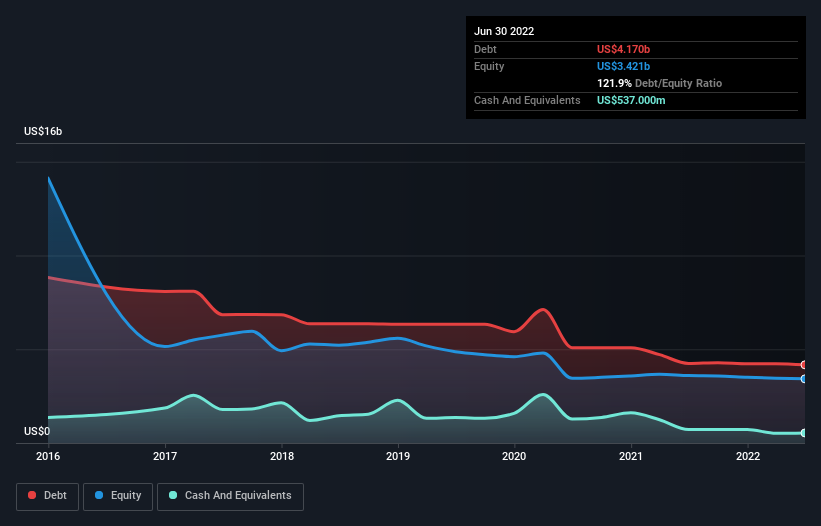Click the 121.9% Debt/Equity Ratio text
The height and width of the screenshot is (526, 821).
tap(659, 83)
